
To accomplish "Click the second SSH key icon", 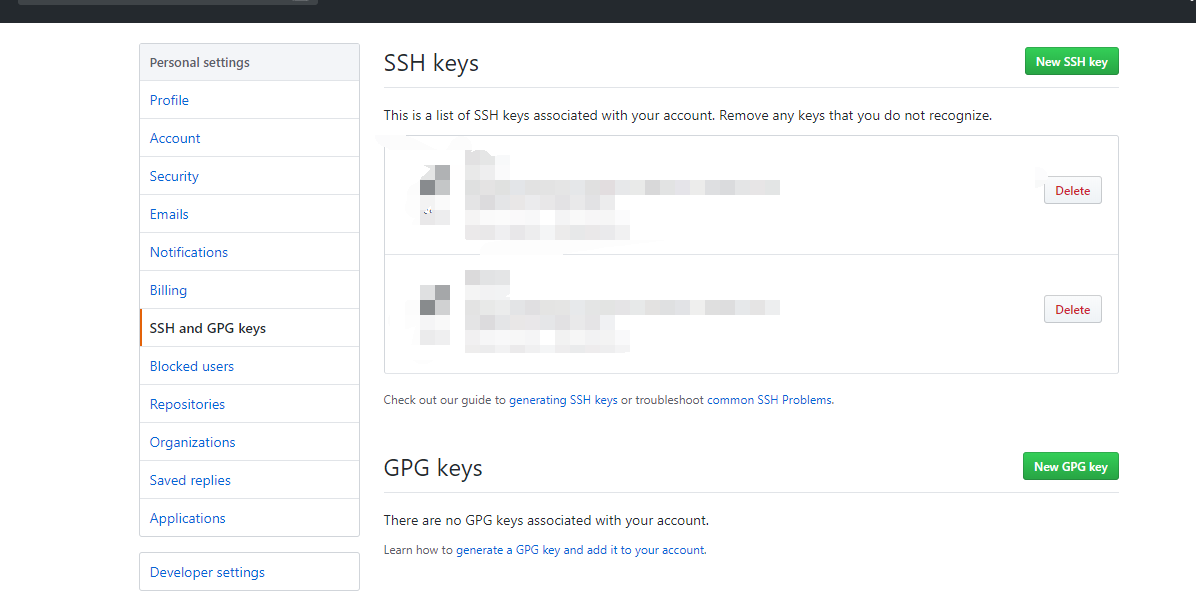I will (x=434, y=314).
